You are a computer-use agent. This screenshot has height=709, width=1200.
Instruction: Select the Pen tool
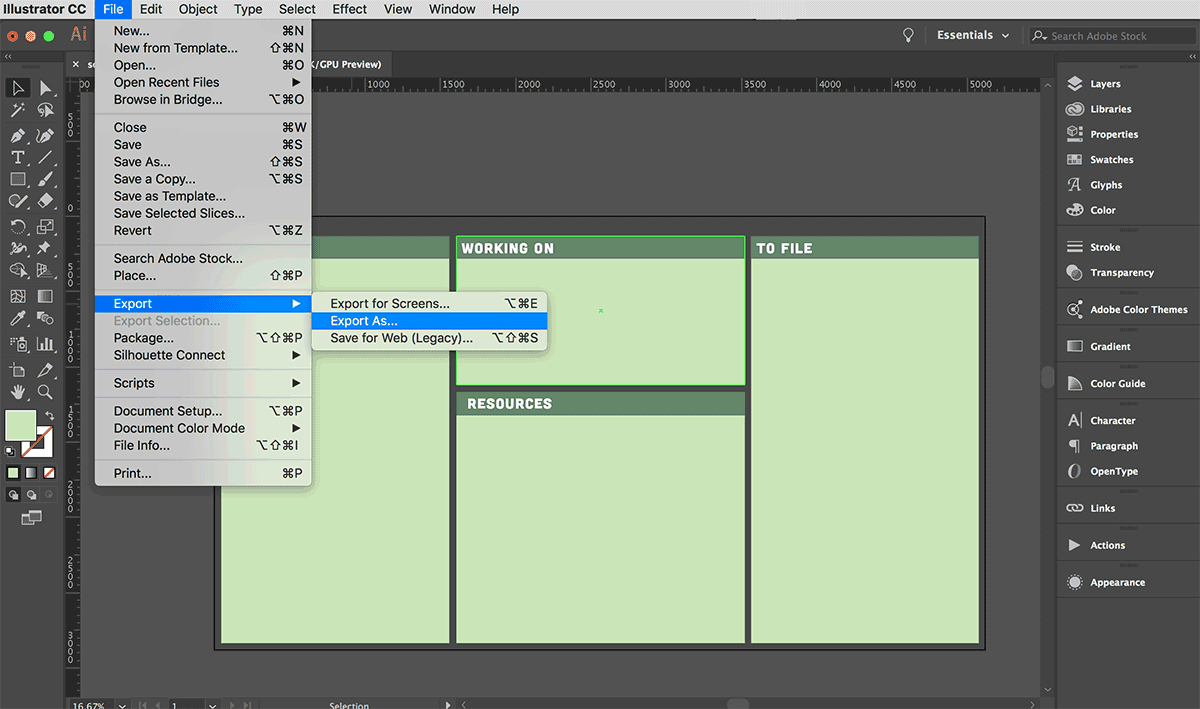(18, 135)
